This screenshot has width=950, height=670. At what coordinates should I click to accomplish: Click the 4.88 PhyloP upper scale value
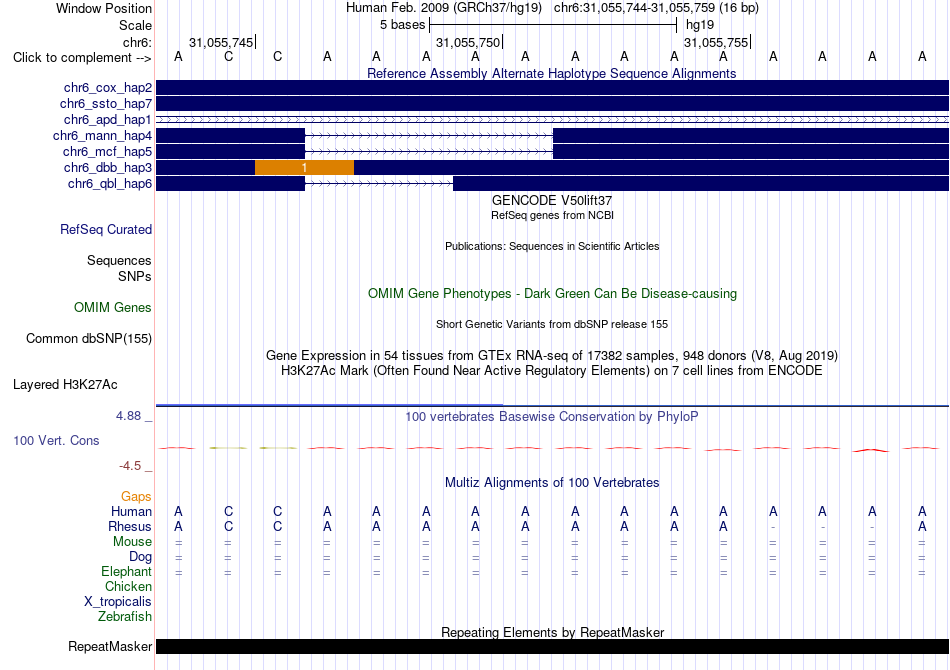coord(128,416)
